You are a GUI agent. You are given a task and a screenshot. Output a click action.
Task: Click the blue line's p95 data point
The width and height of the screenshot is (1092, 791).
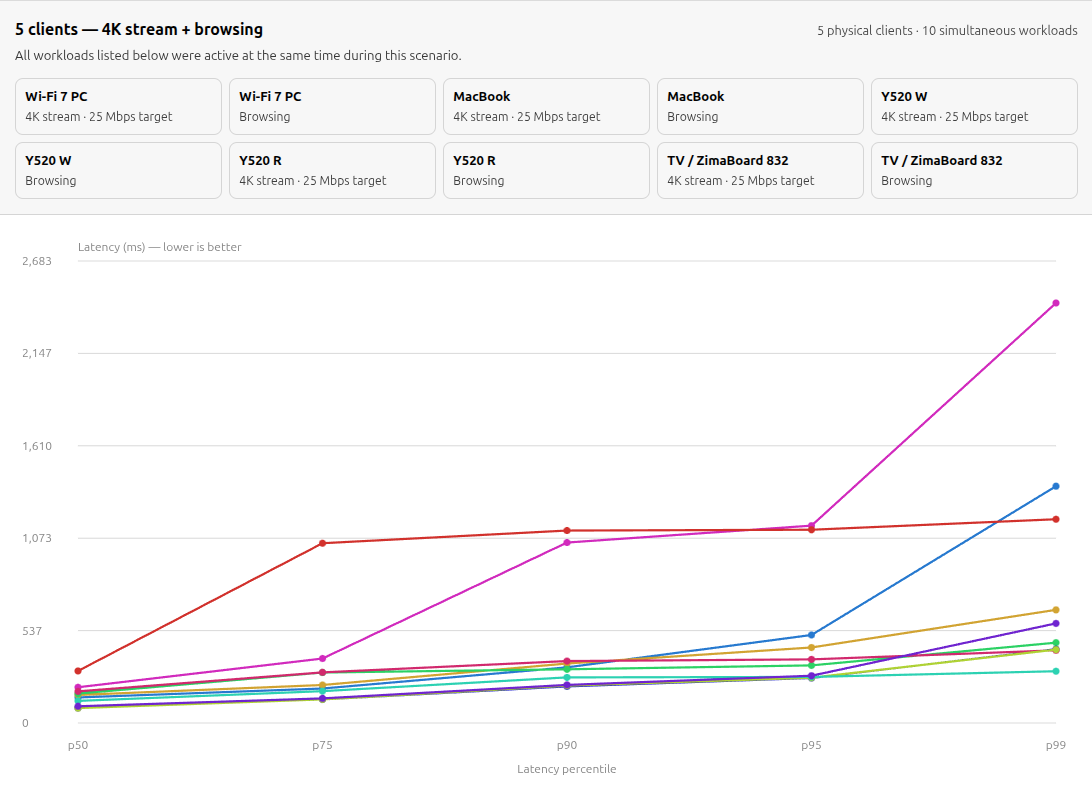(x=811, y=635)
